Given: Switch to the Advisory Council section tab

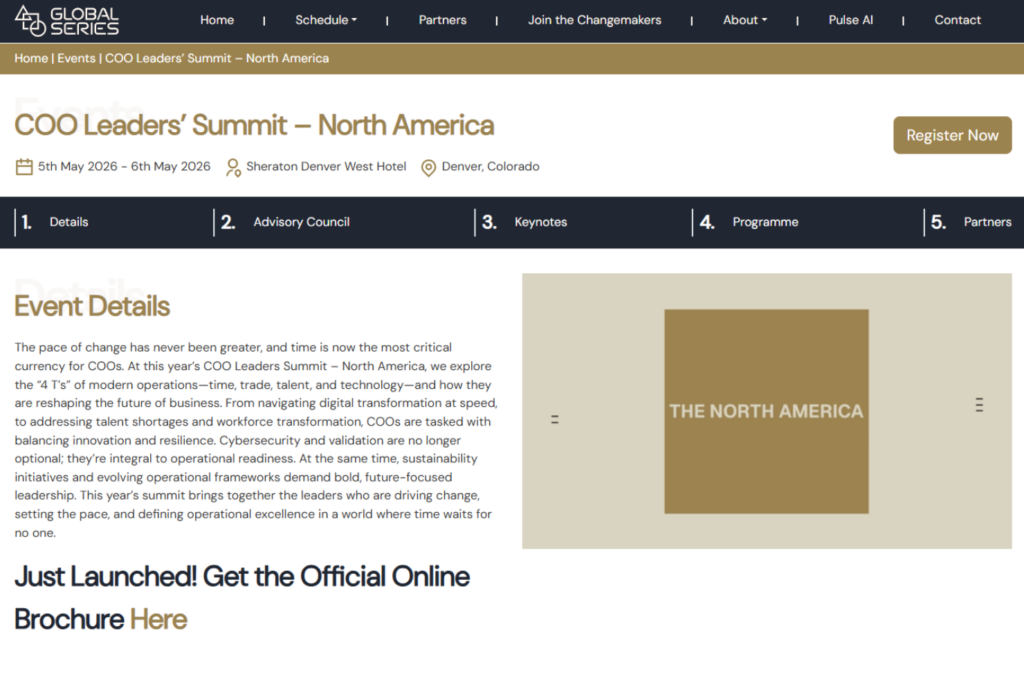Looking at the screenshot, I should (301, 222).
